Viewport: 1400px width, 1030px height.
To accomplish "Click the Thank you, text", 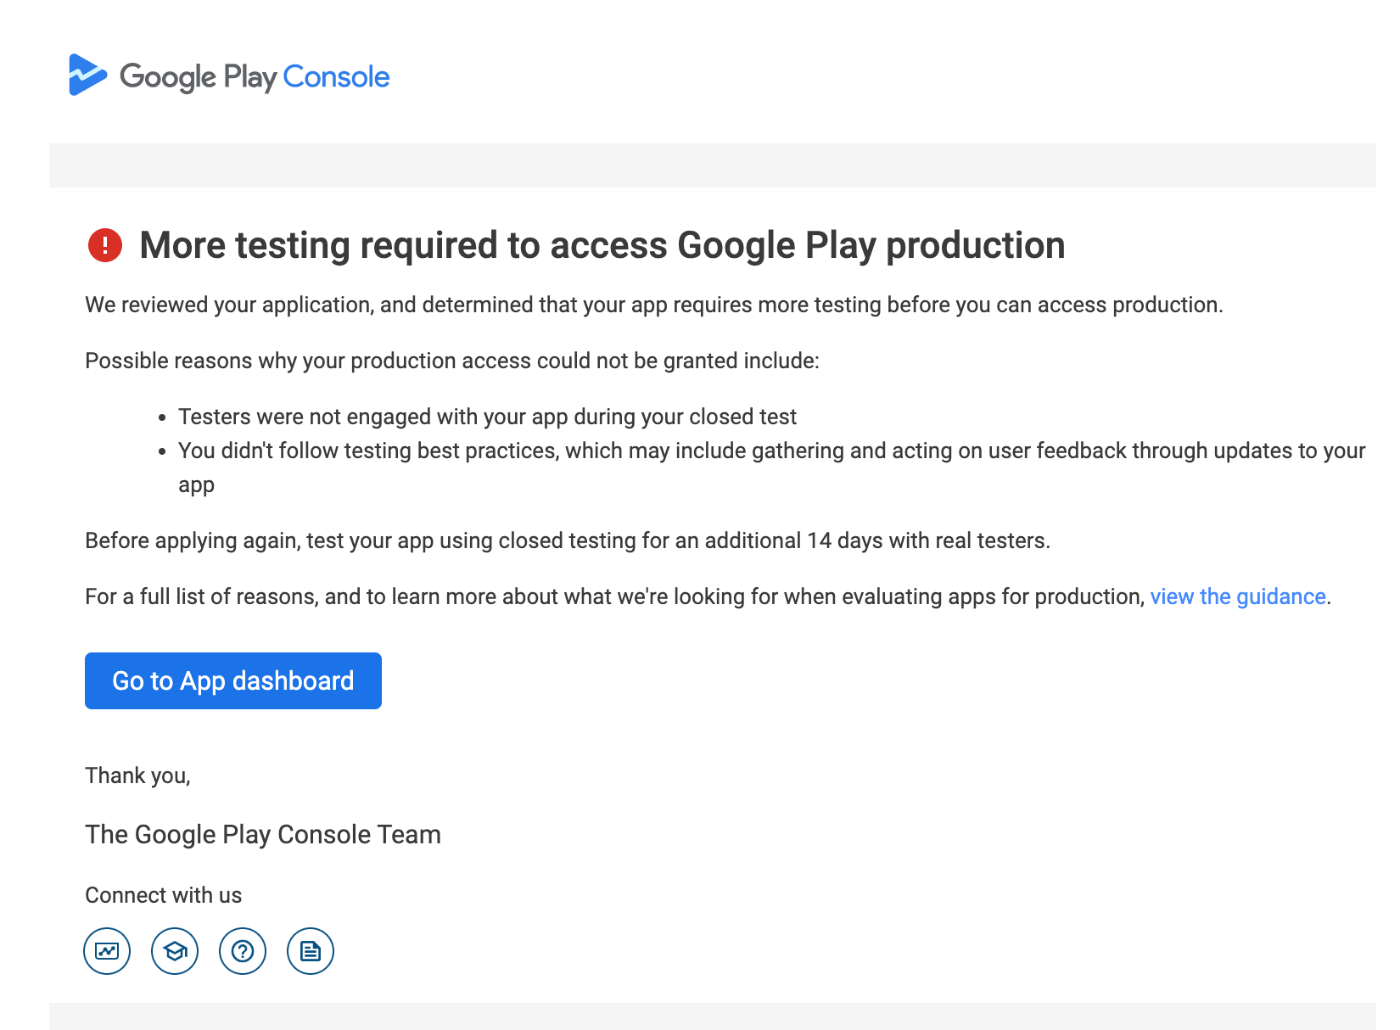I will click(x=138, y=776).
